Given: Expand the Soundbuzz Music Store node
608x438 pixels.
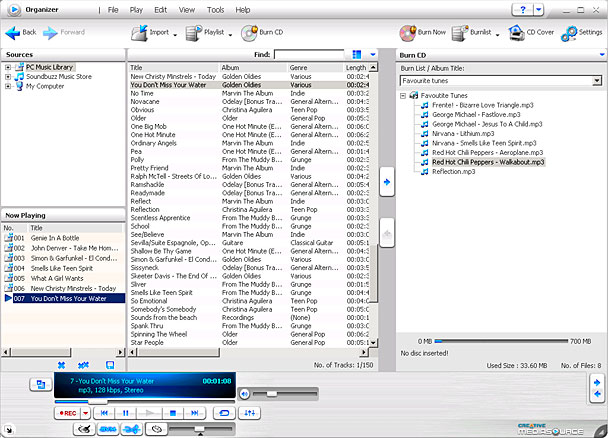Looking at the screenshot, I should [x=7, y=77].
